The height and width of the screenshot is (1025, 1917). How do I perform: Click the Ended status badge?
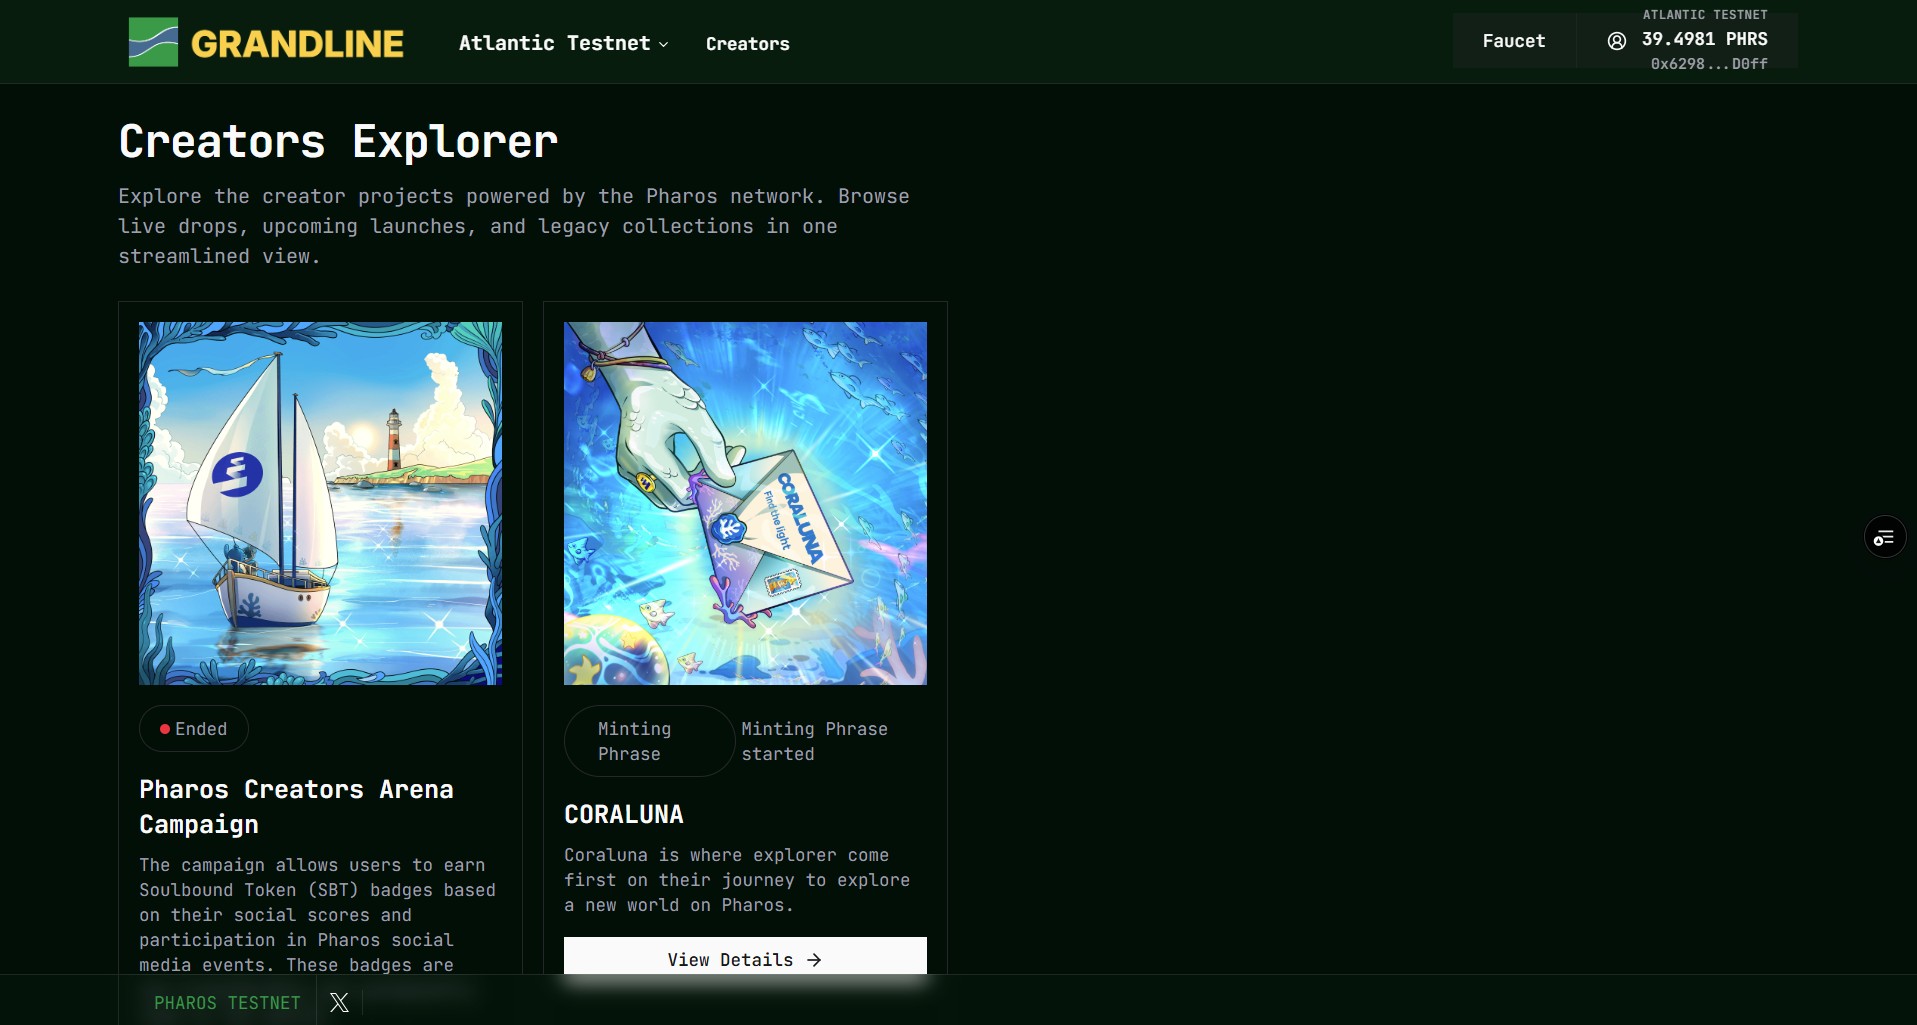coord(194,729)
